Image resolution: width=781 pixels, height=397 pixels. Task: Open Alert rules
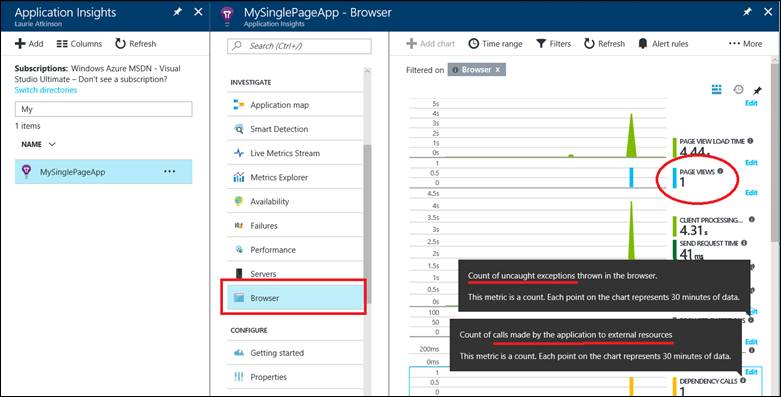click(663, 44)
